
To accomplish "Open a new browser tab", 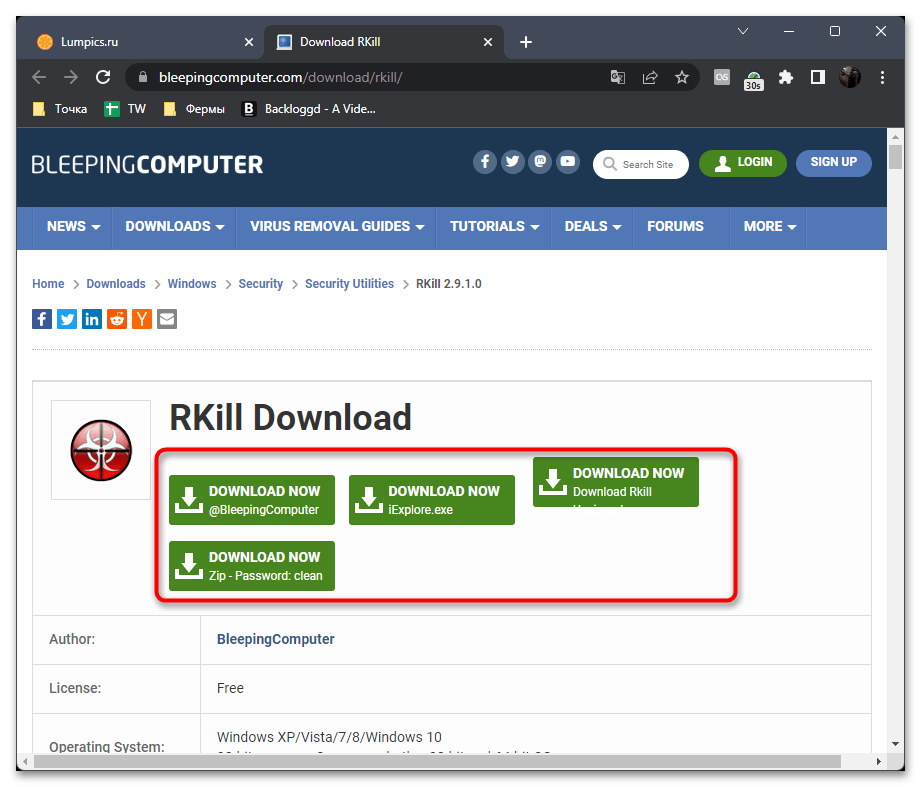I will tap(526, 42).
